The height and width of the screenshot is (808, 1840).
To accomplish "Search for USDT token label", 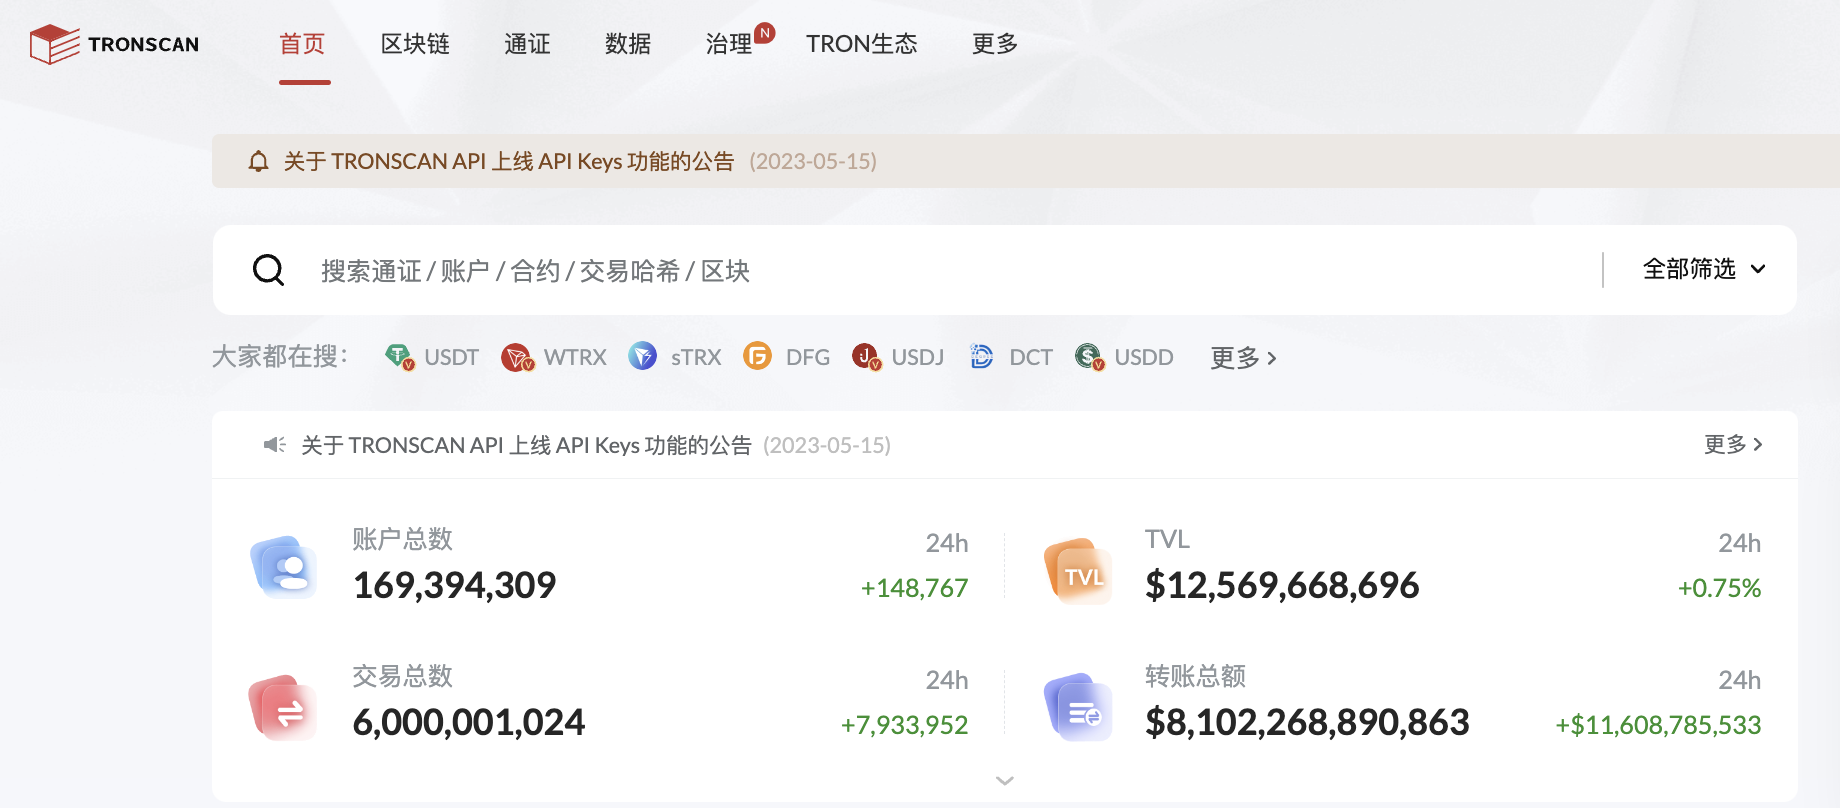I will [451, 357].
